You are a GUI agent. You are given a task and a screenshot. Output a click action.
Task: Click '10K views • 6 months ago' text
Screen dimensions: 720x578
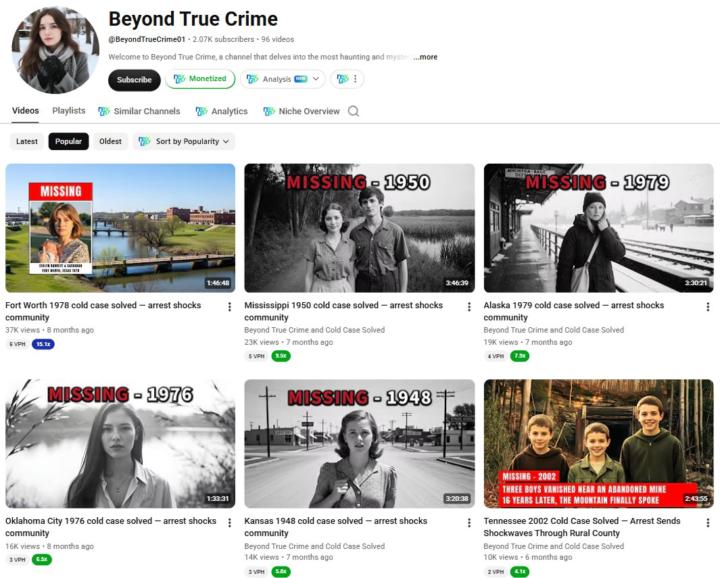(528, 557)
